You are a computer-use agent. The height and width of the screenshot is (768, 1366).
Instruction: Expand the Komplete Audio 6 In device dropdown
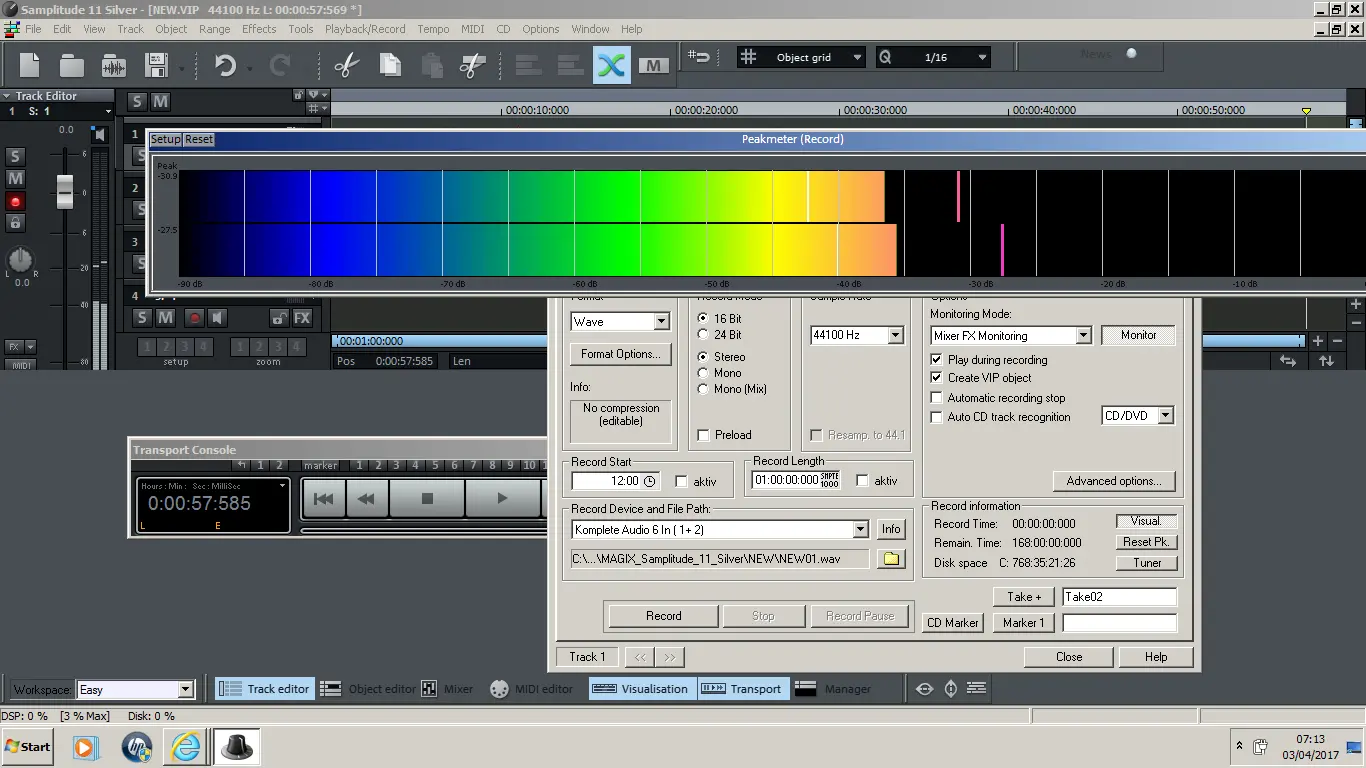tap(860, 530)
